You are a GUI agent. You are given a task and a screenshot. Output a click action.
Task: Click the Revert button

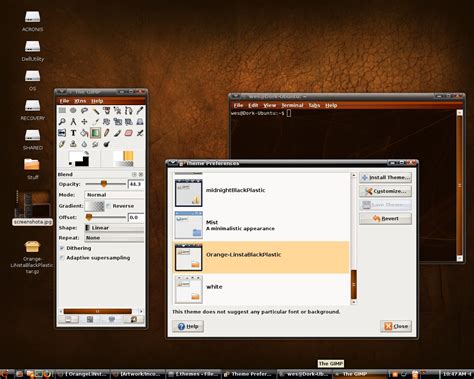(x=385, y=219)
